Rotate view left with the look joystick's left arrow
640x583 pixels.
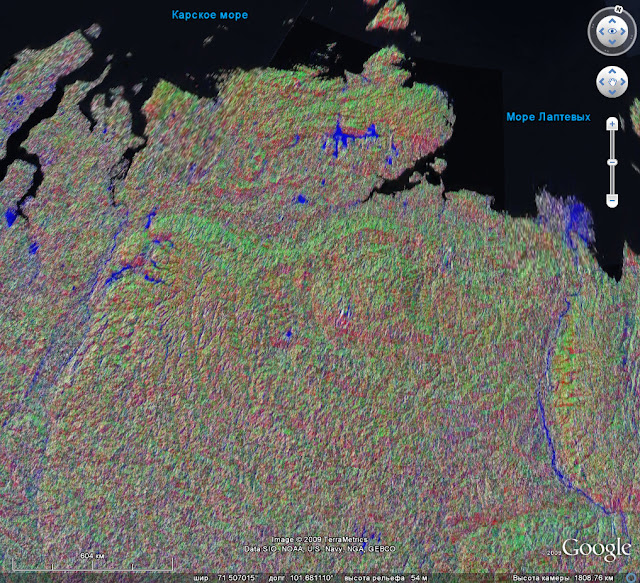(x=601, y=31)
